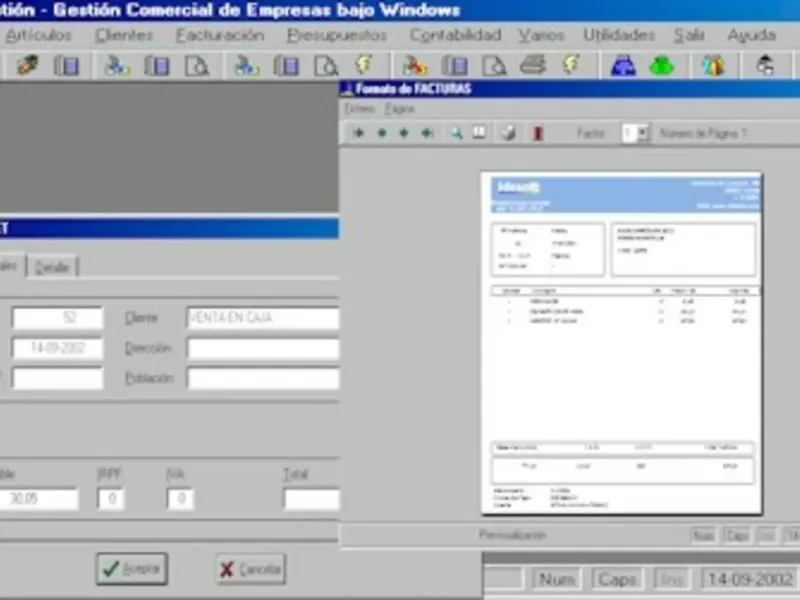Open the Salir menu
The image size is (800, 600).
pyautogui.click(x=689, y=35)
